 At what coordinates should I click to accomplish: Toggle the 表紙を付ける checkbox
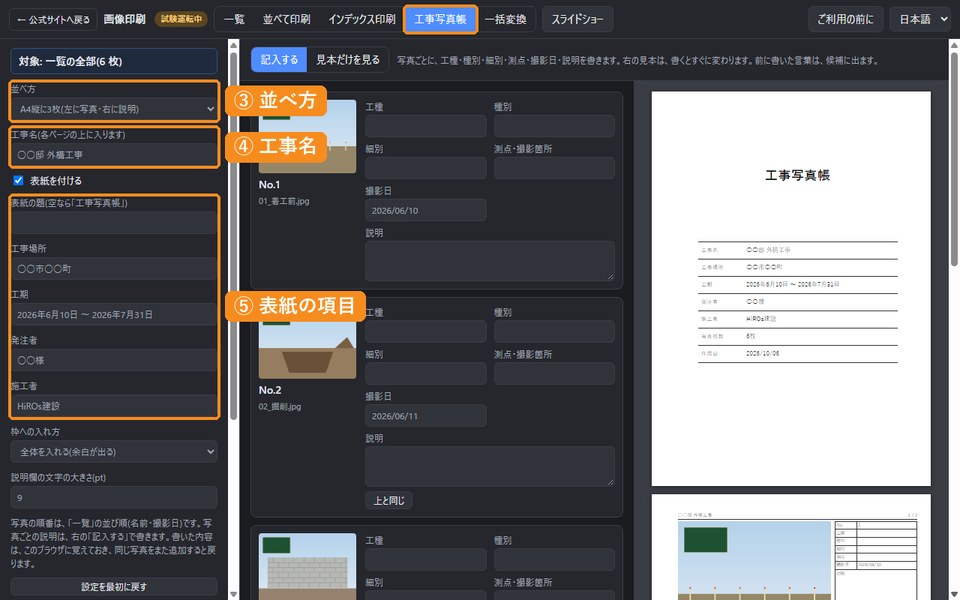click(x=18, y=181)
